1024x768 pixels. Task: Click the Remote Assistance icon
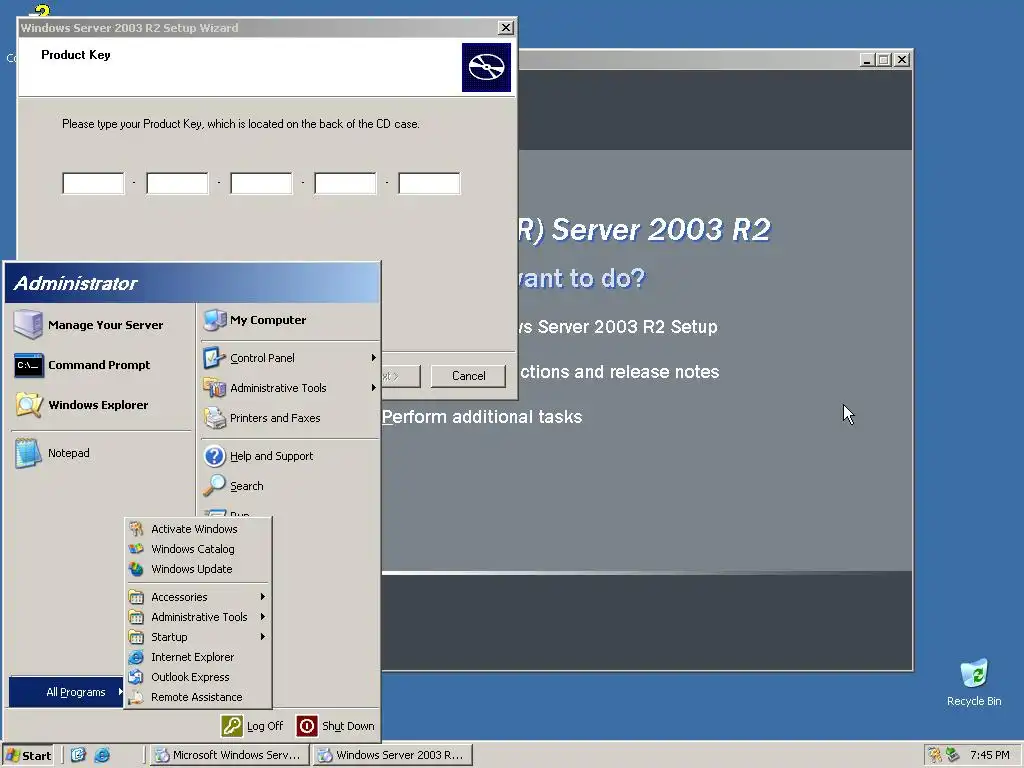pos(136,697)
